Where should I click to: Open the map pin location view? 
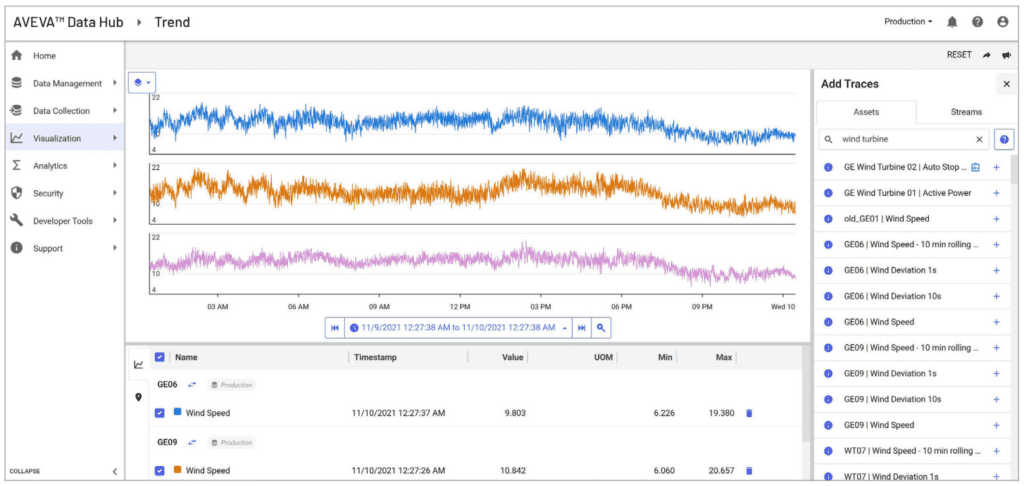coord(138,397)
